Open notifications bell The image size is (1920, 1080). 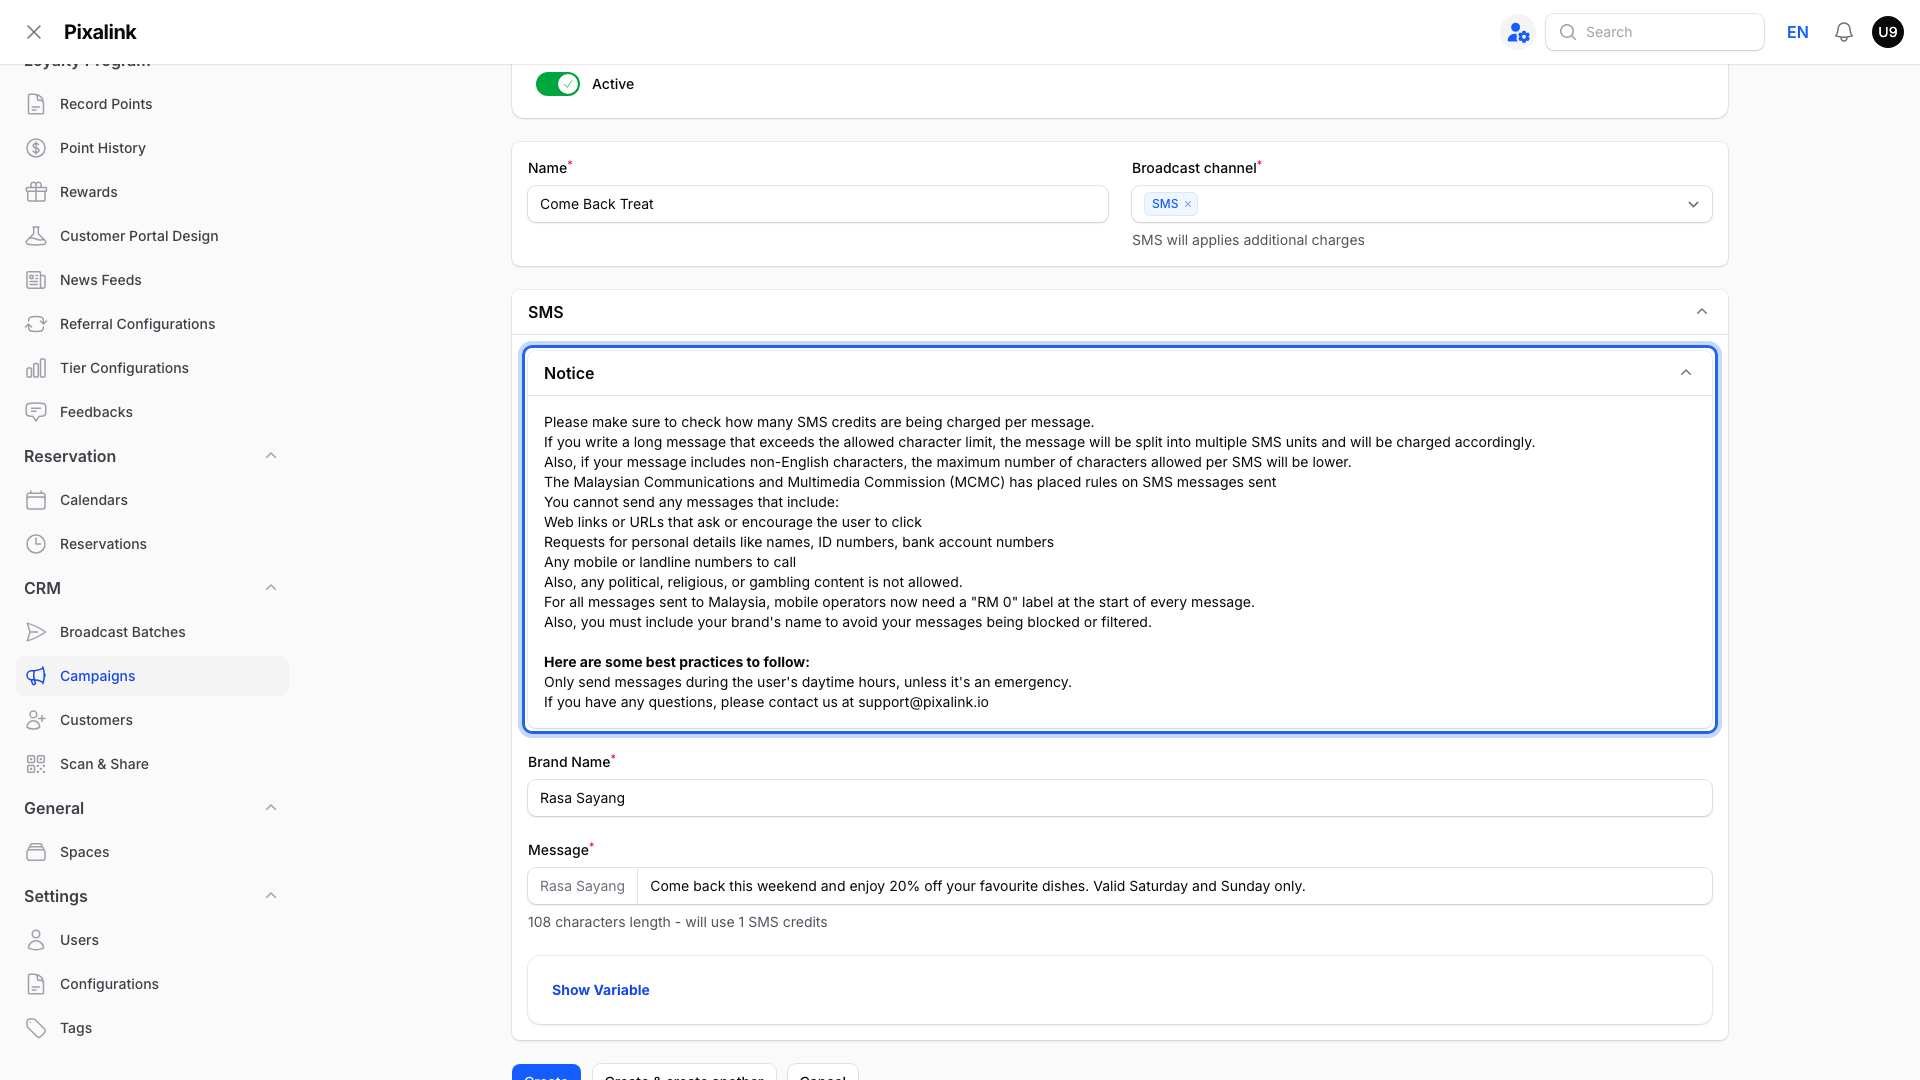coord(1844,32)
